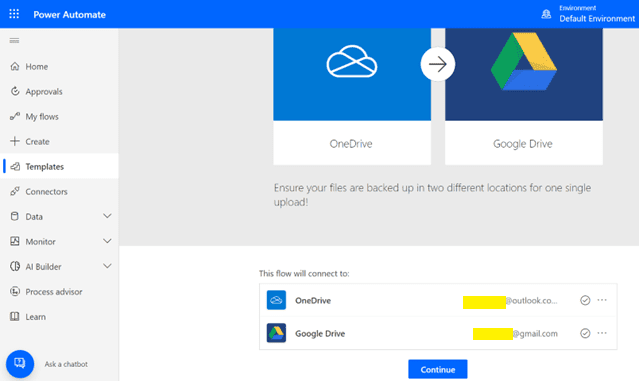The width and height of the screenshot is (639, 381).
Task: Click the Data label in the sidebar
Action: pos(34,217)
